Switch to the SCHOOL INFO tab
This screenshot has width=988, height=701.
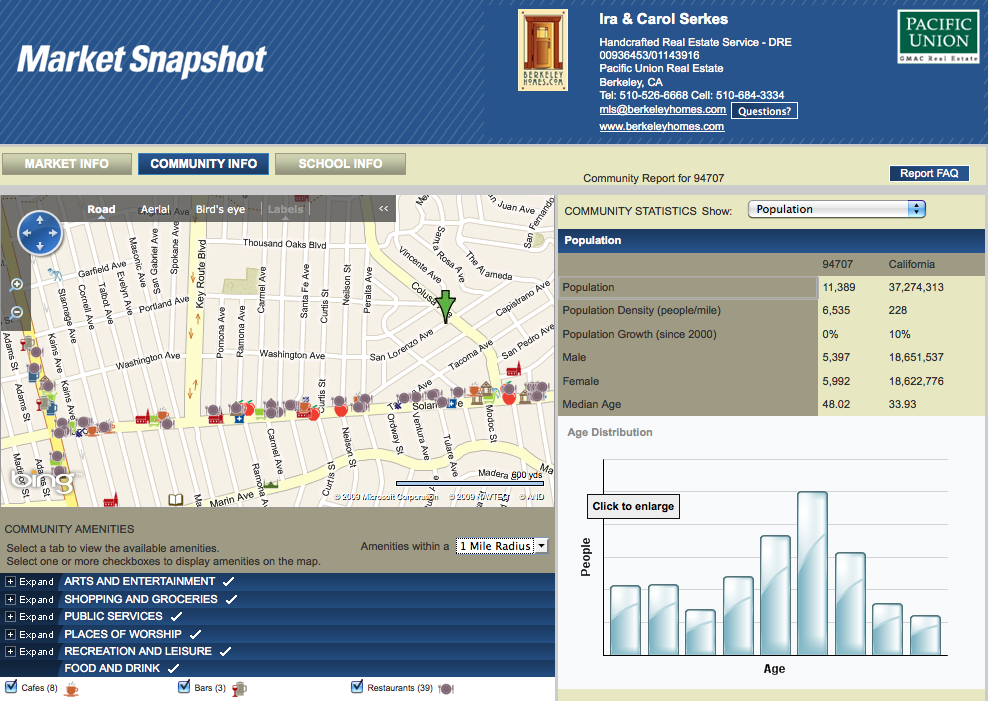pyautogui.click(x=342, y=163)
